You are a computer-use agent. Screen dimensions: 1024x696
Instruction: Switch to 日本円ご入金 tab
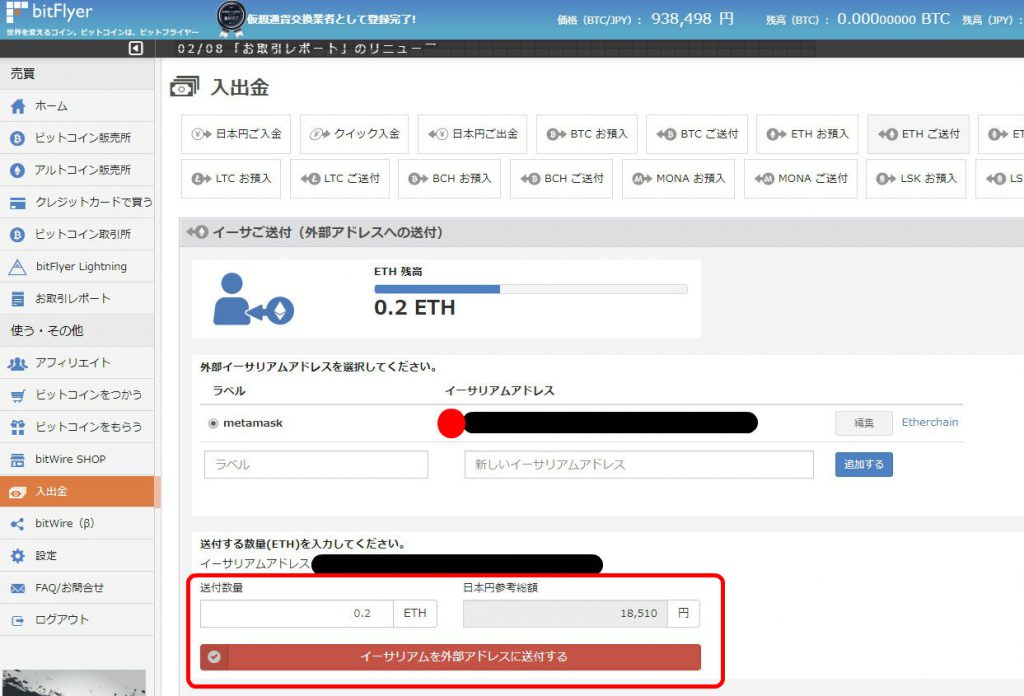click(237, 134)
